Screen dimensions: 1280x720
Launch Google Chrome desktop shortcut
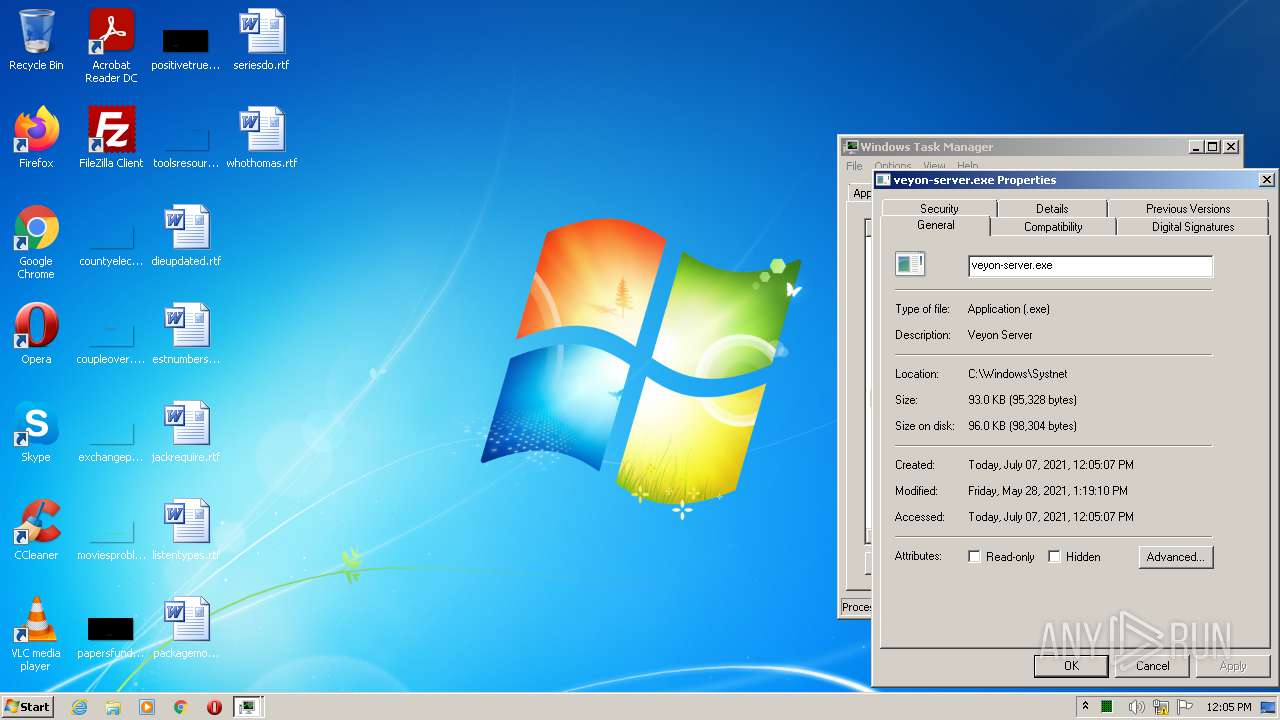click(36, 242)
